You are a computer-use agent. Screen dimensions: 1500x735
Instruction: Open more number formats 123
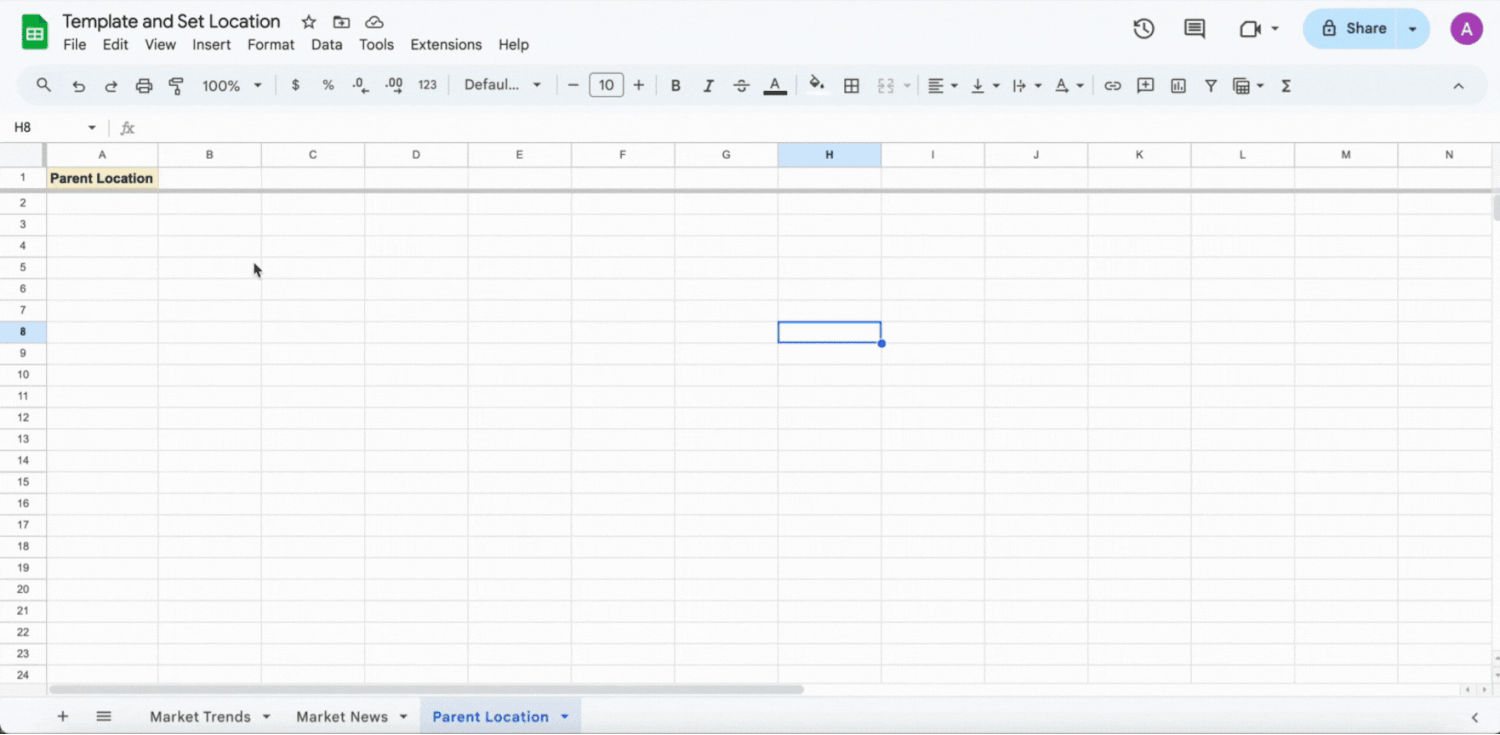click(x=427, y=86)
